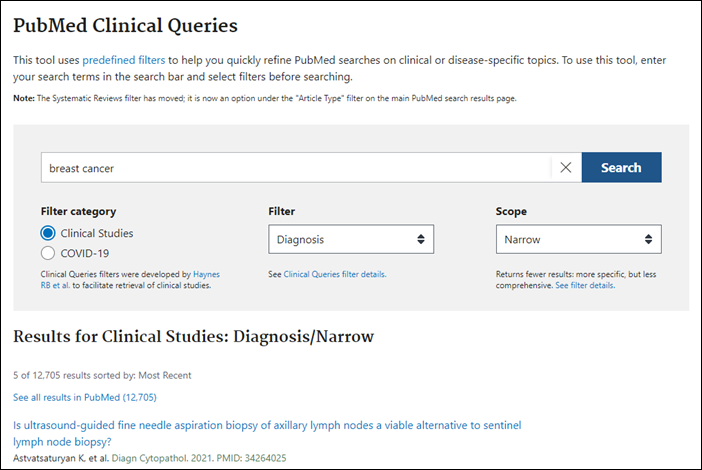Open the predefined filters link
Screen dimensions: 702x470
coord(124,60)
